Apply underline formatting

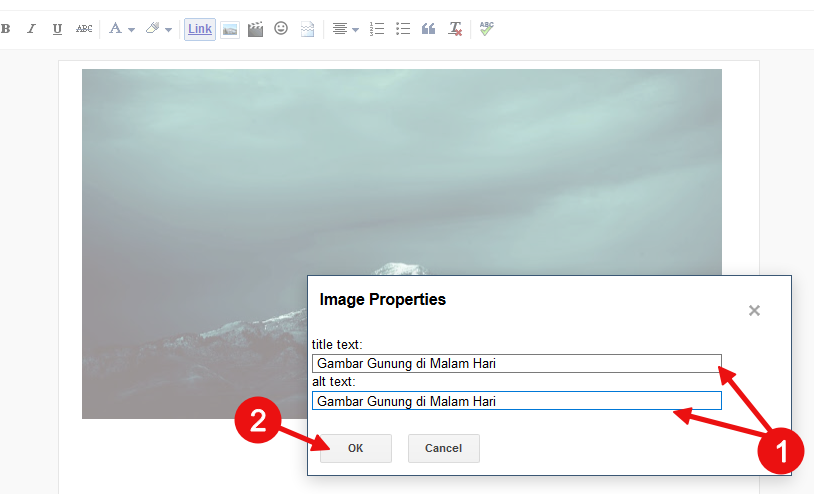coord(57,29)
